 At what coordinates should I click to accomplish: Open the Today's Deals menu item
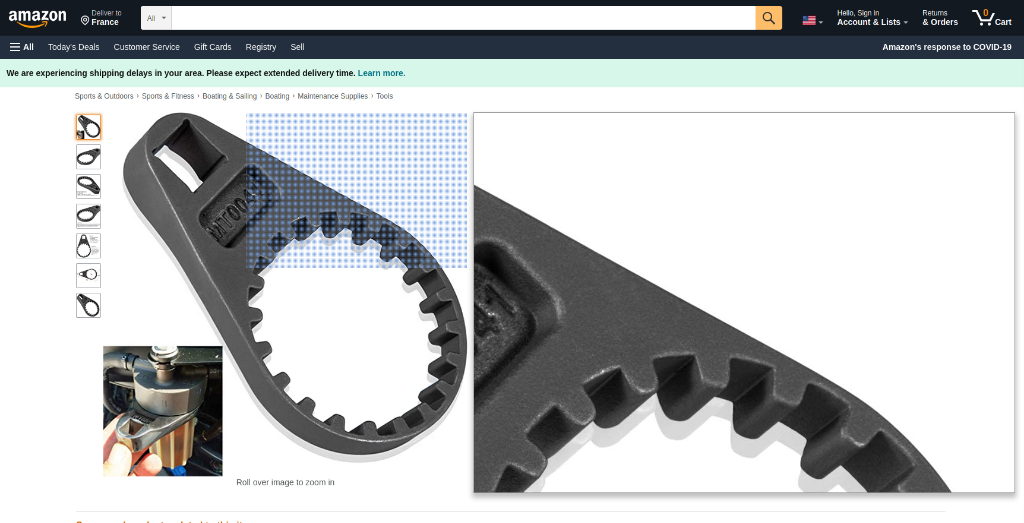coord(73,47)
